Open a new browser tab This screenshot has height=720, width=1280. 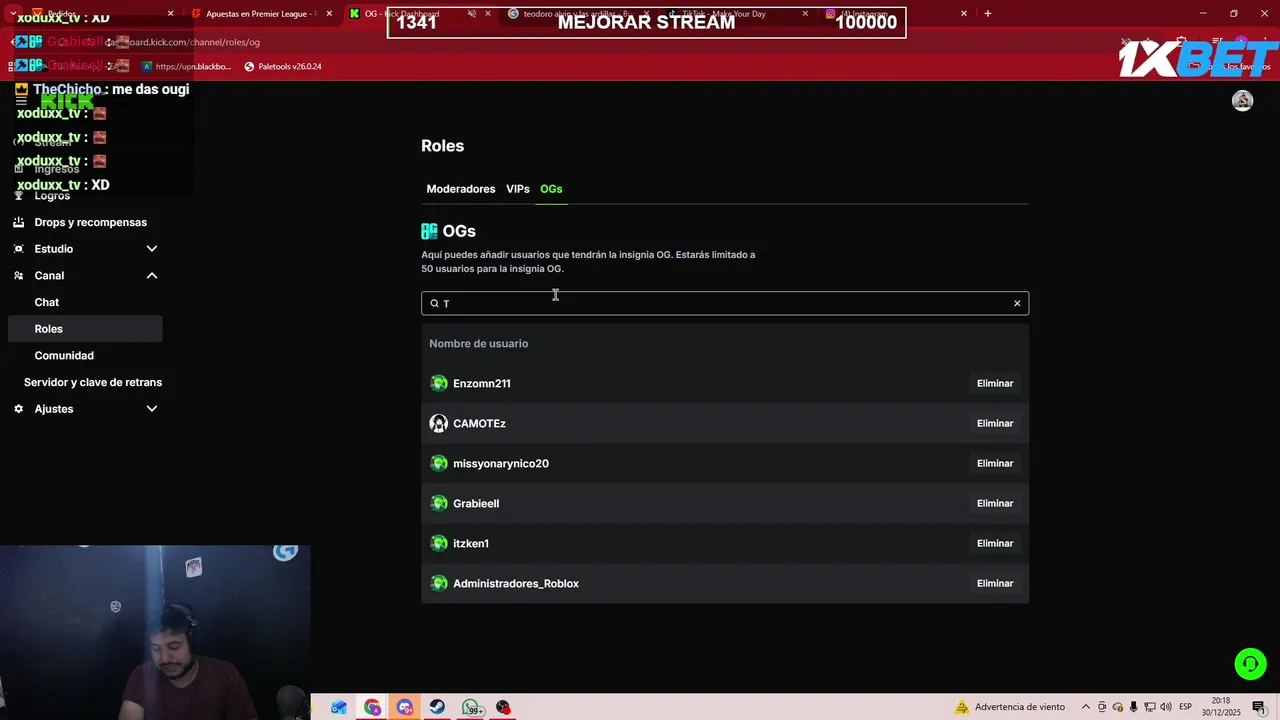coord(987,13)
